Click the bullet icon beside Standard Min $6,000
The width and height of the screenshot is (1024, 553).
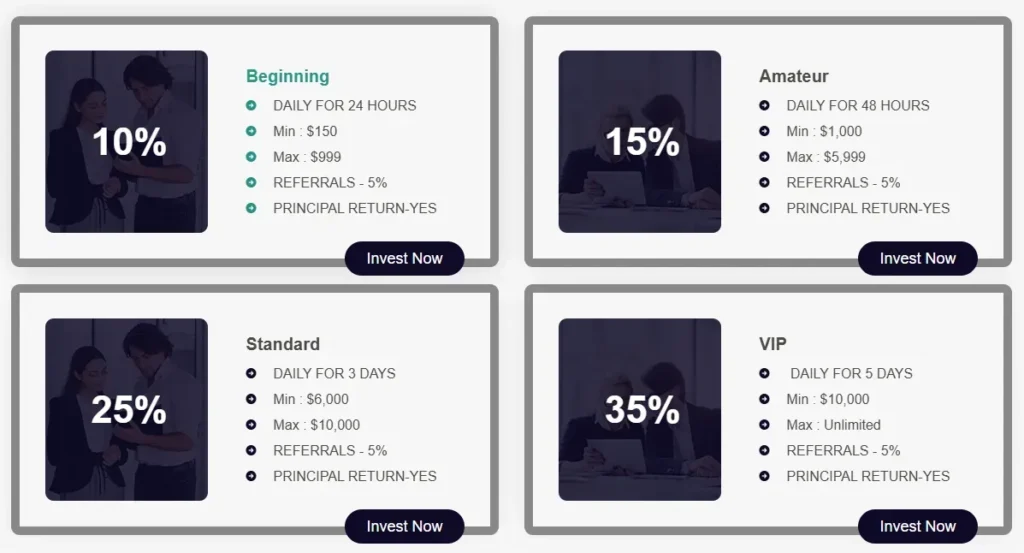click(251, 399)
